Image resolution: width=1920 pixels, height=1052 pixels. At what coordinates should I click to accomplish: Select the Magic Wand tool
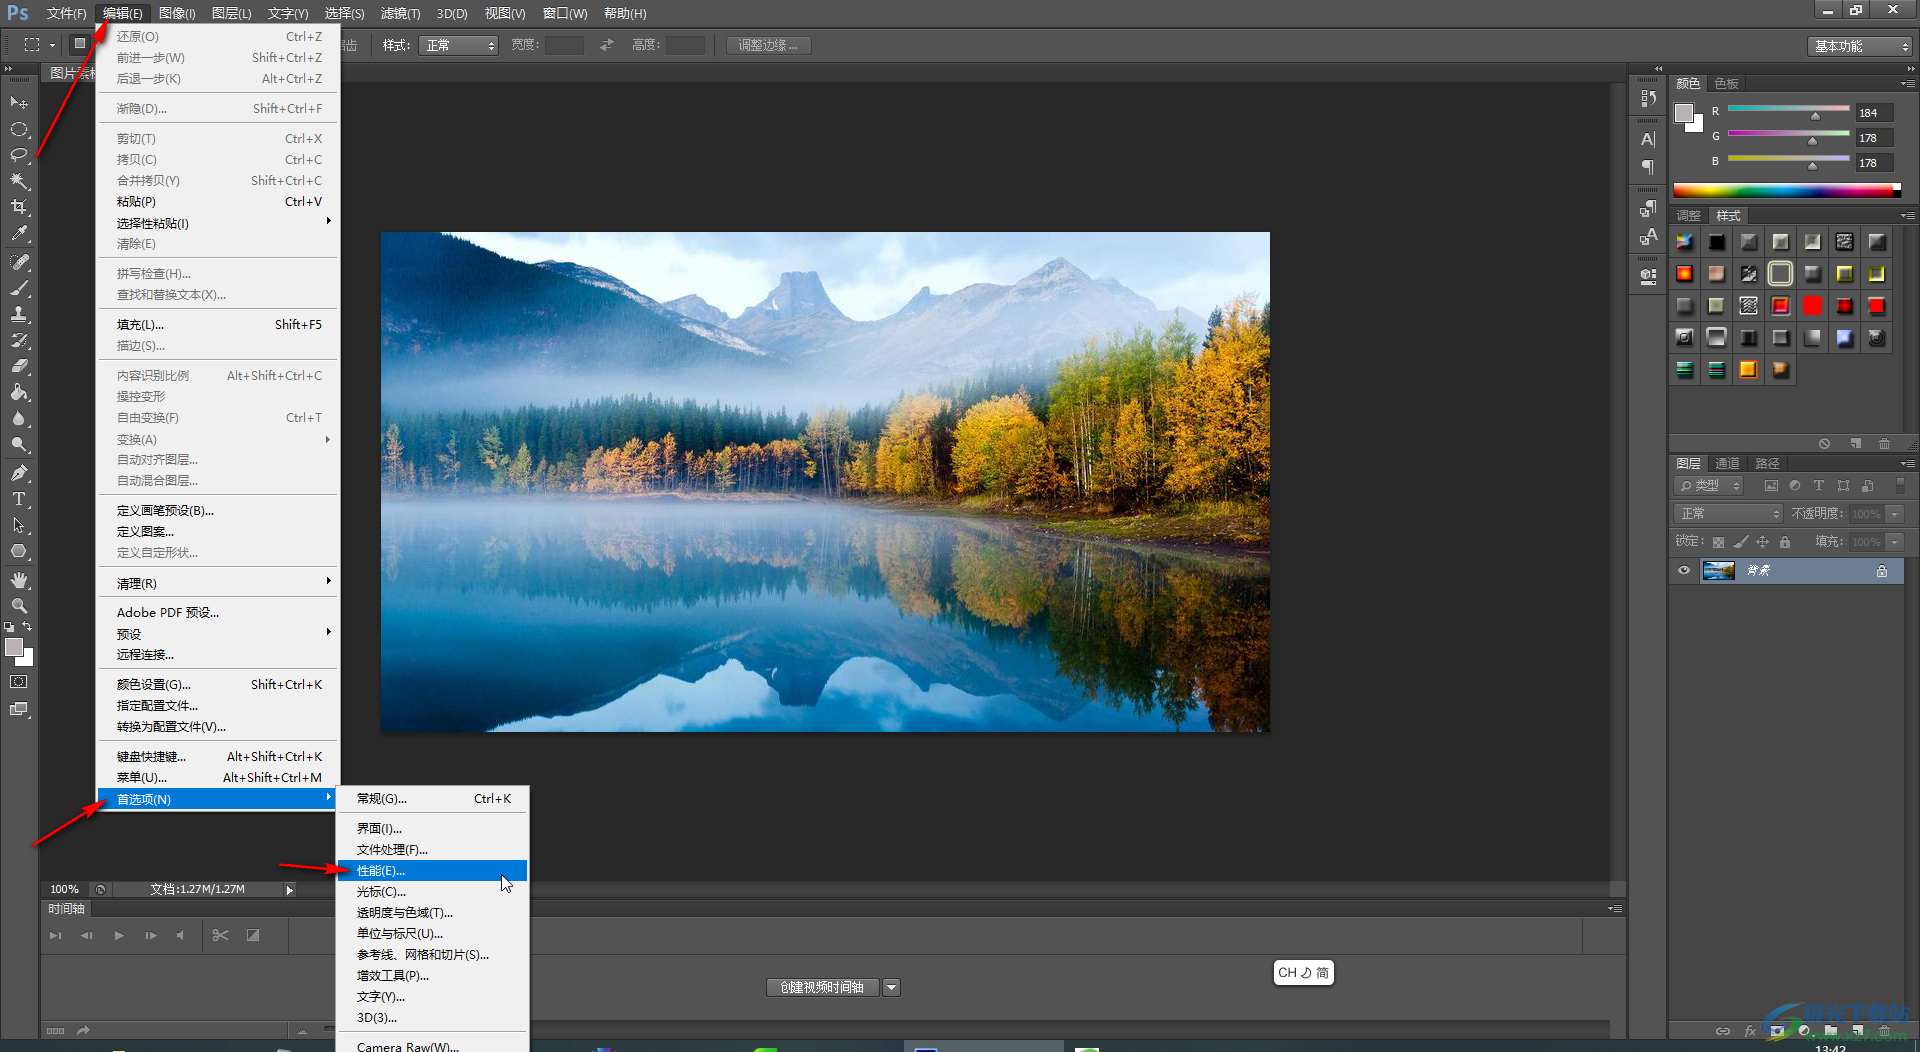point(19,181)
